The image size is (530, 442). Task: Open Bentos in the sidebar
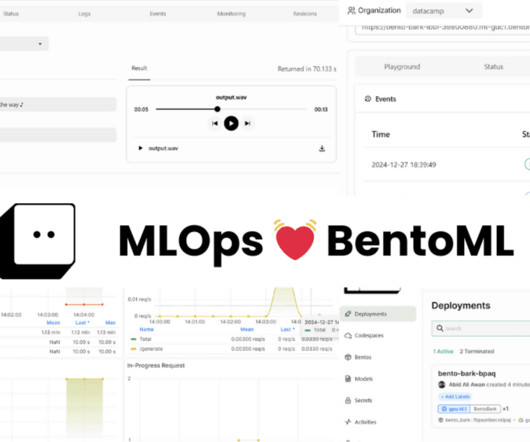358,357
